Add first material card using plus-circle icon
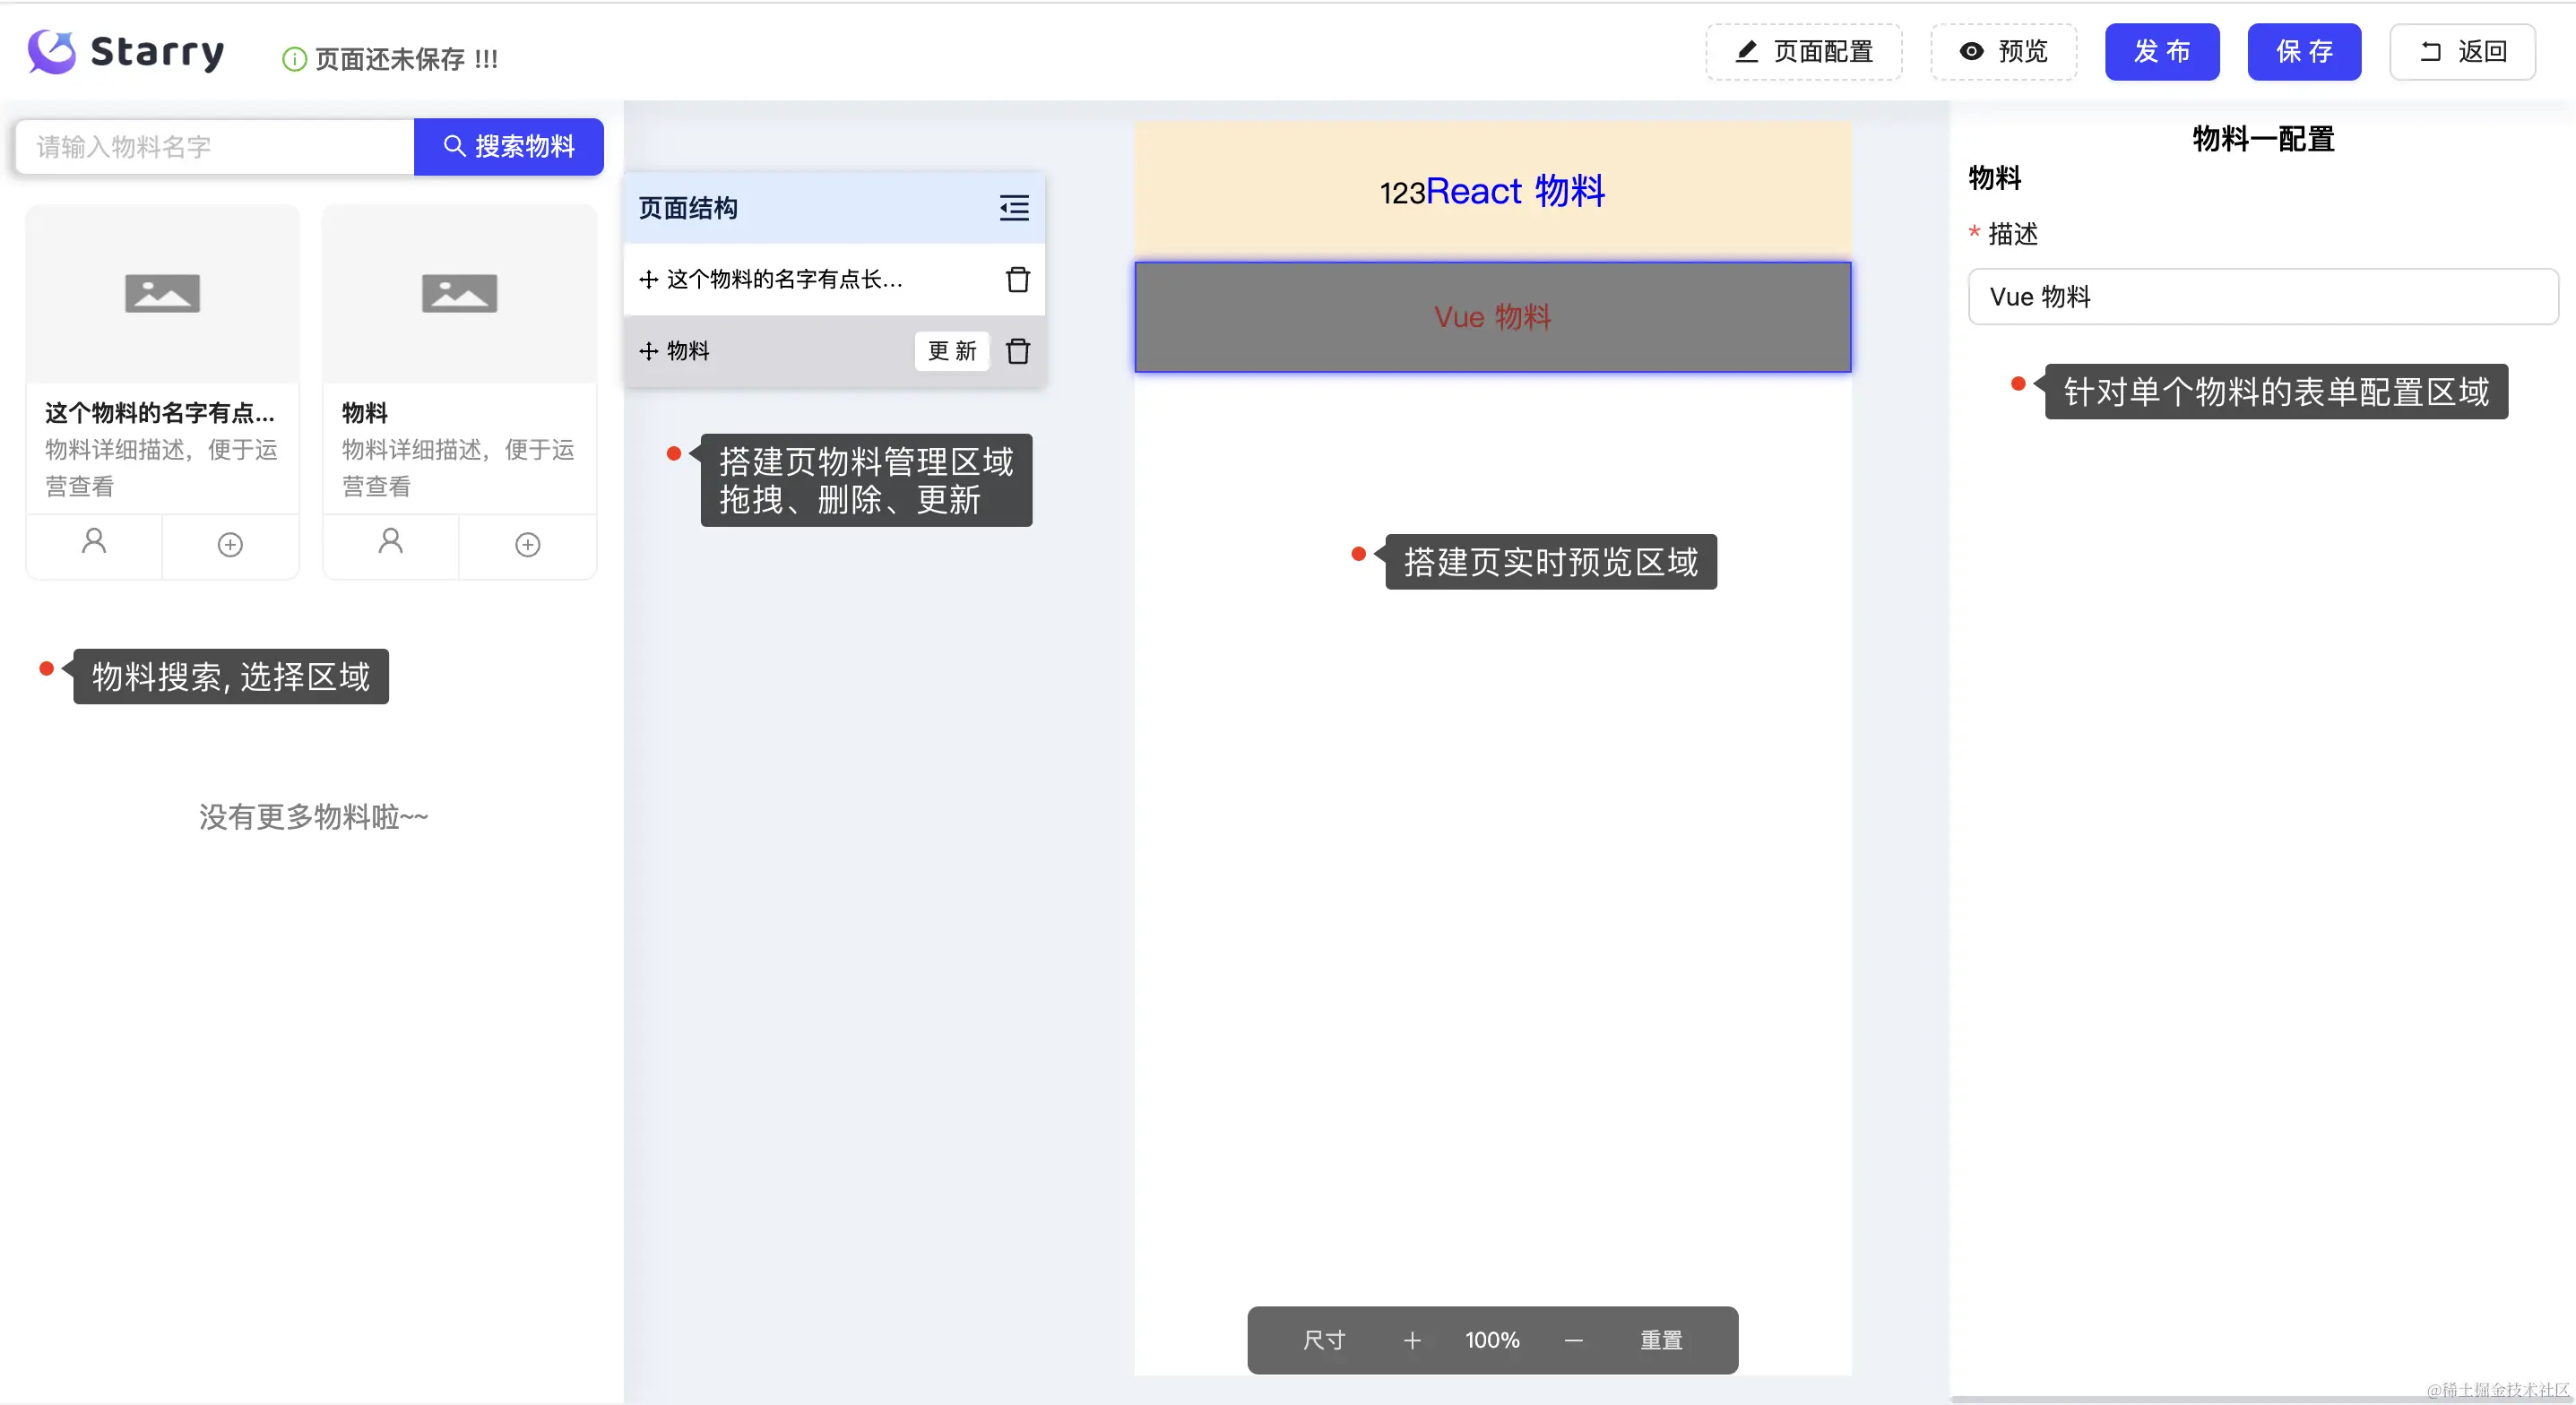2576x1405 pixels. [230, 544]
